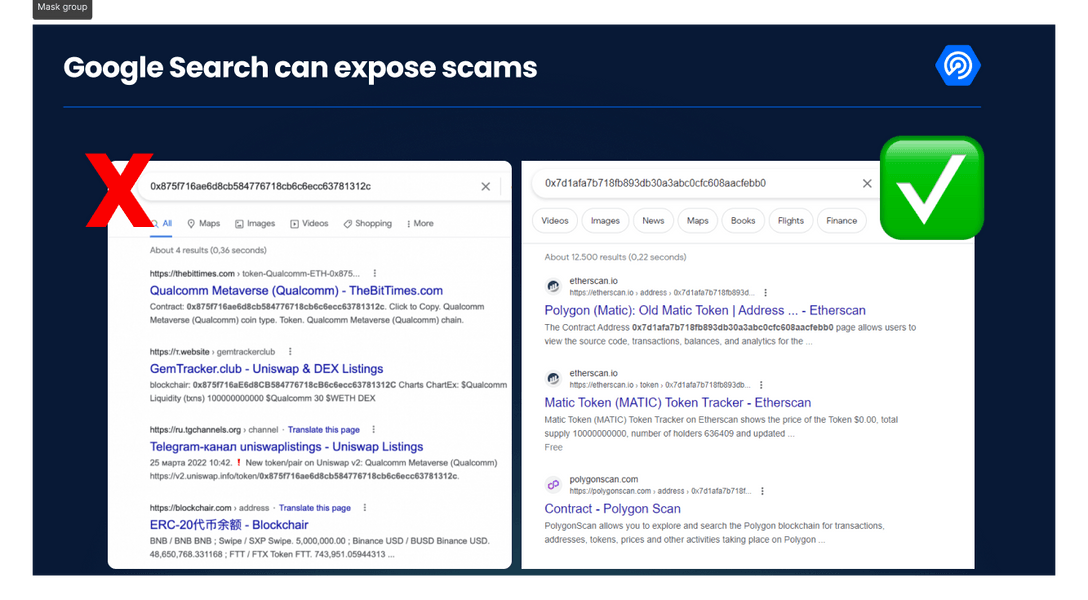The width and height of the screenshot is (1088, 600).
Task: Select the Maps filter chip
Action: (x=697, y=221)
